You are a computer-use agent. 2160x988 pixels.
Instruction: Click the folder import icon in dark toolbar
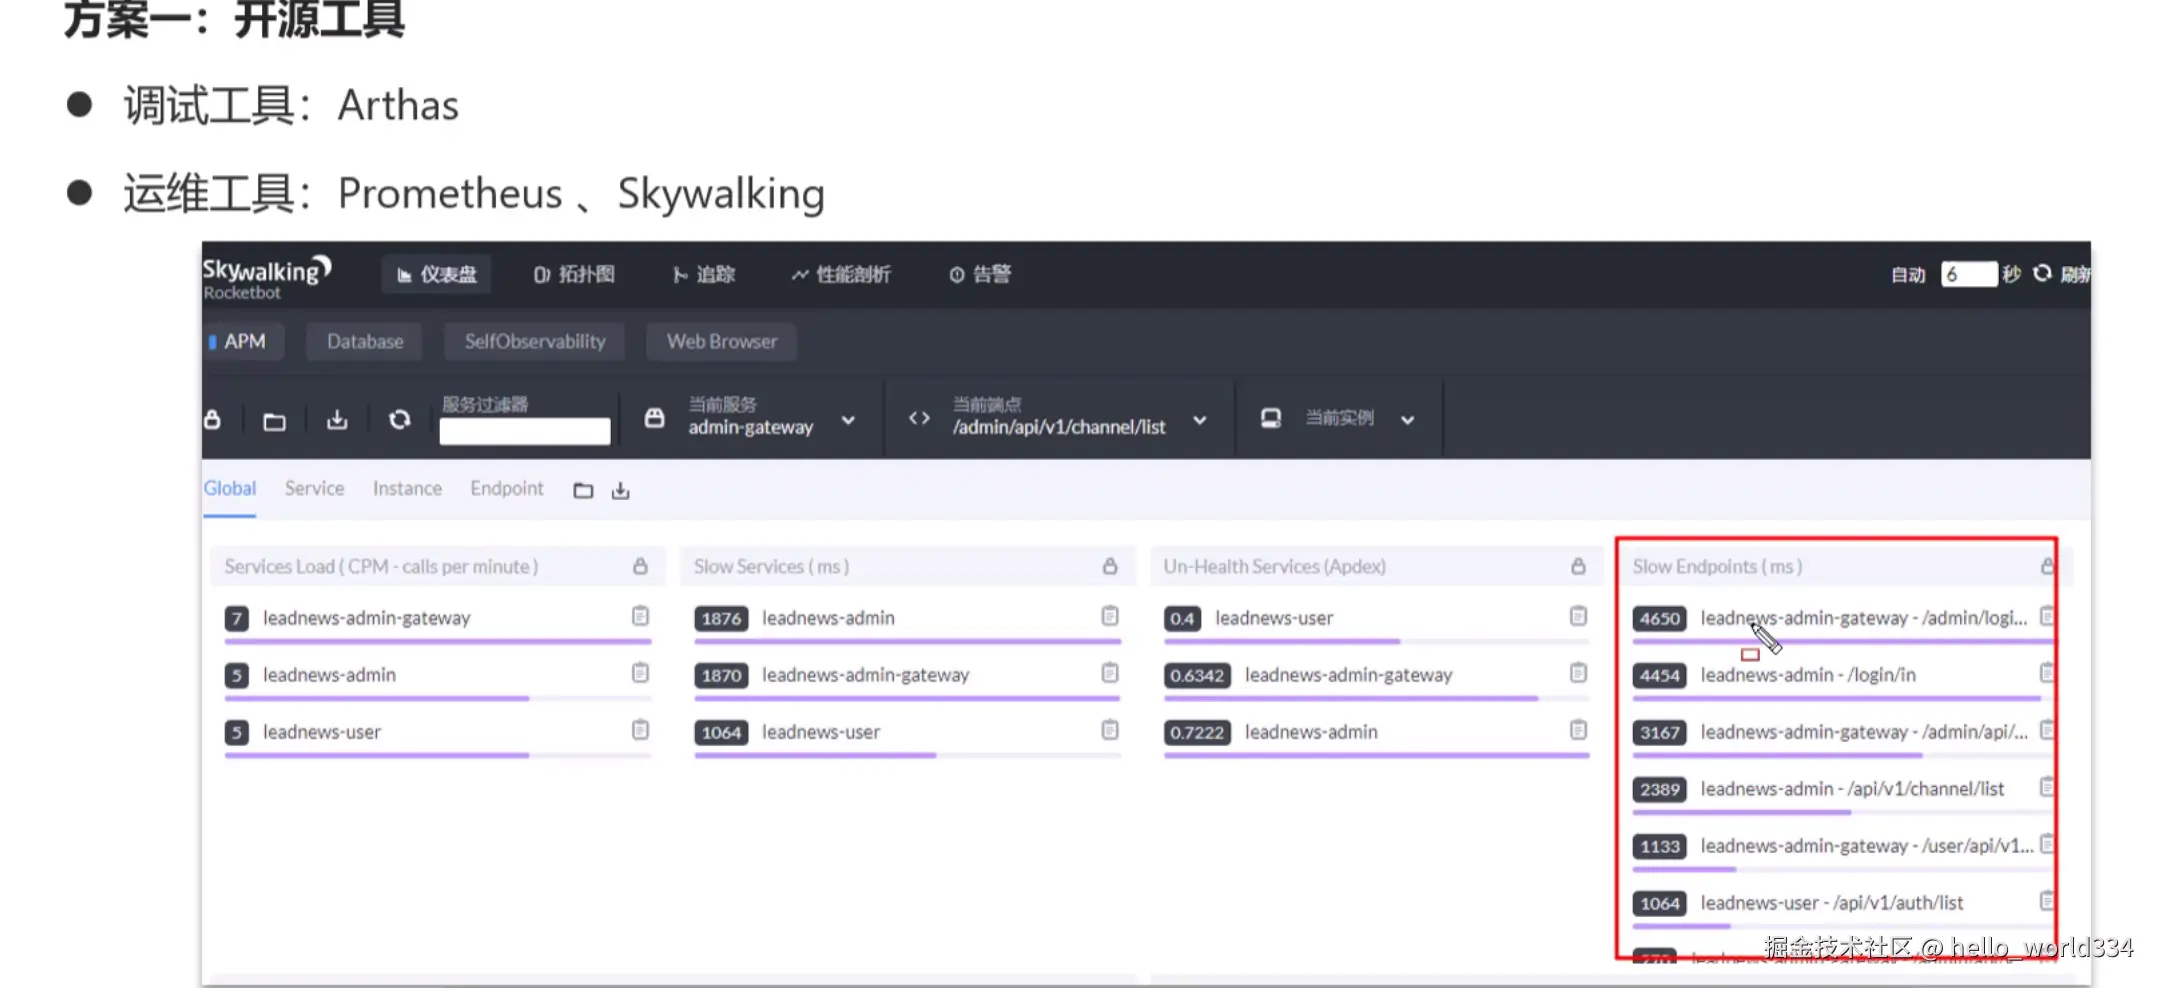click(274, 421)
